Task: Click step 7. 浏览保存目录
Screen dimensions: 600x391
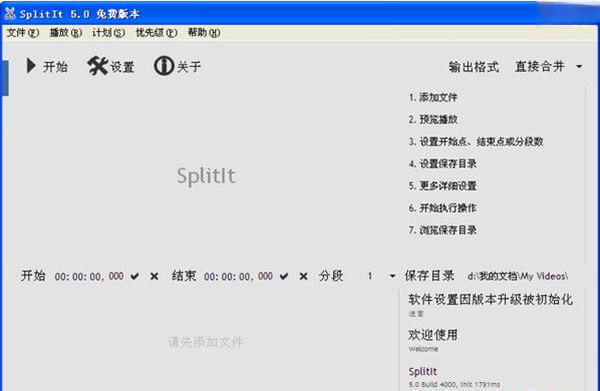Action: click(x=442, y=230)
